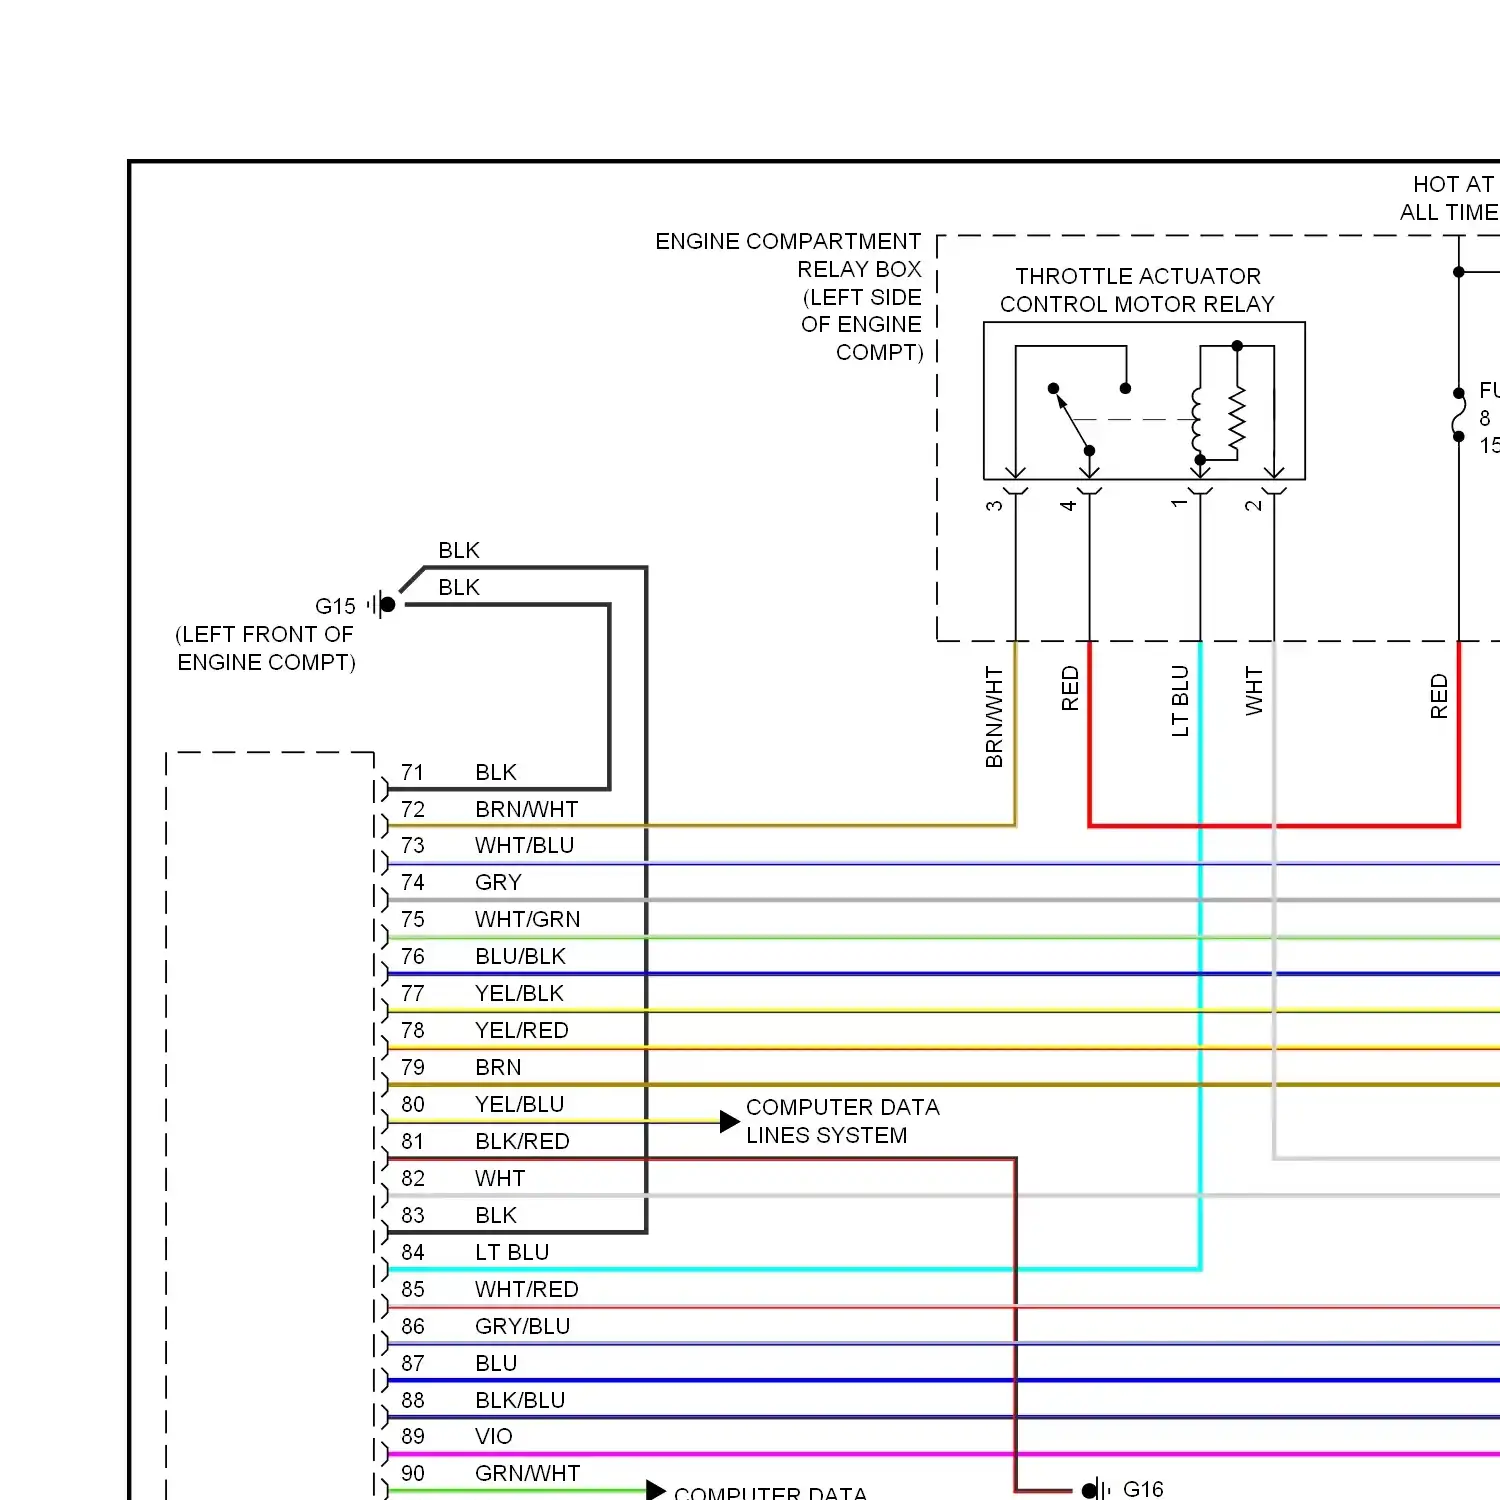Click the BLK wire label at pin 83

497,1215
